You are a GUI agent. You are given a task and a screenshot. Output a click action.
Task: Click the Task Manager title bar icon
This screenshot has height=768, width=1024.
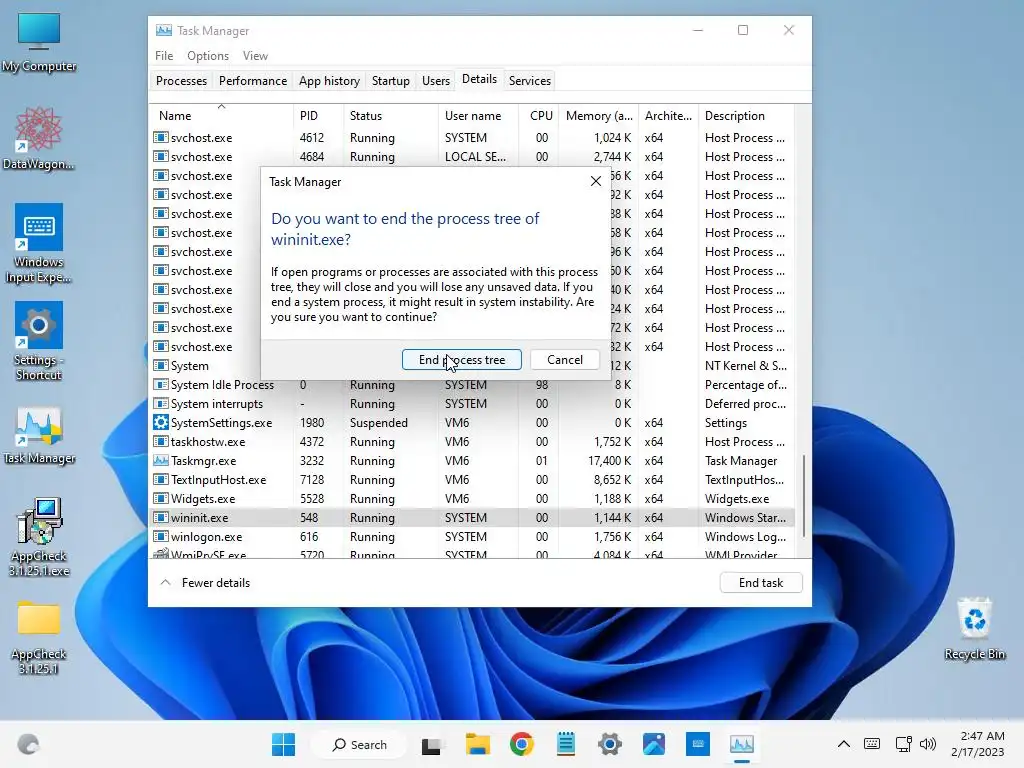tap(164, 31)
